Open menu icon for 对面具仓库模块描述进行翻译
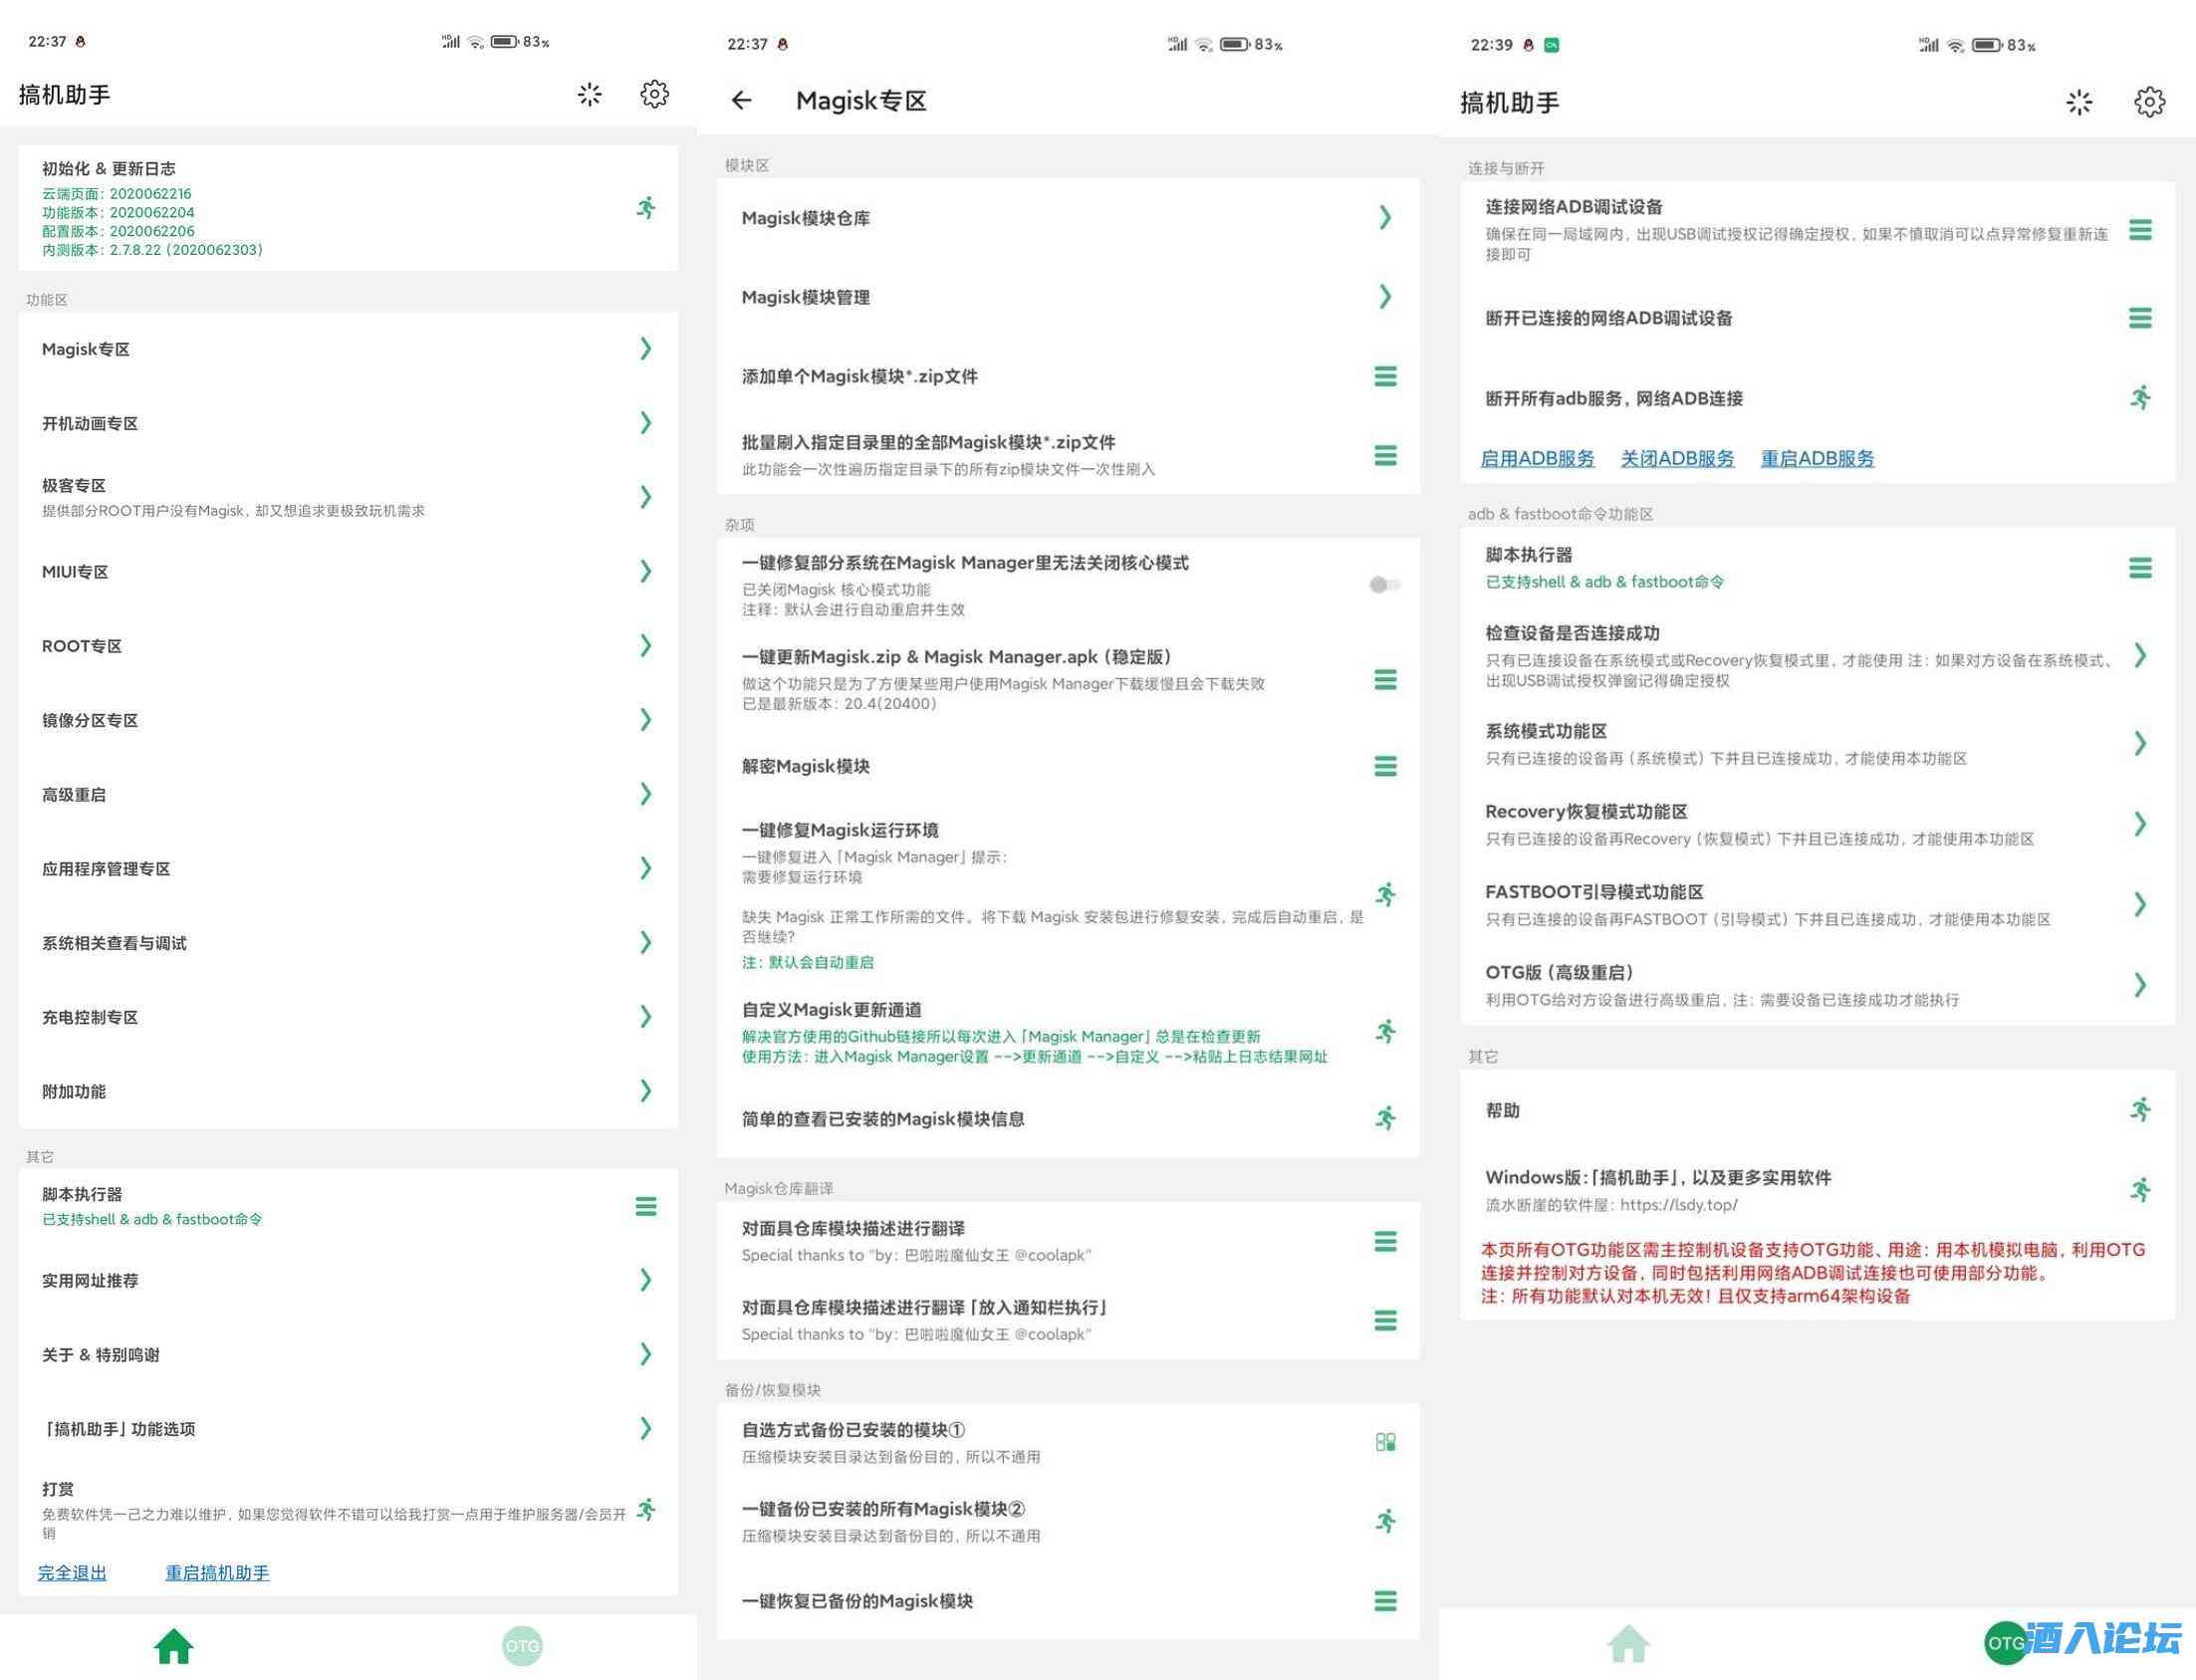 click(x=1385, y=1241)
